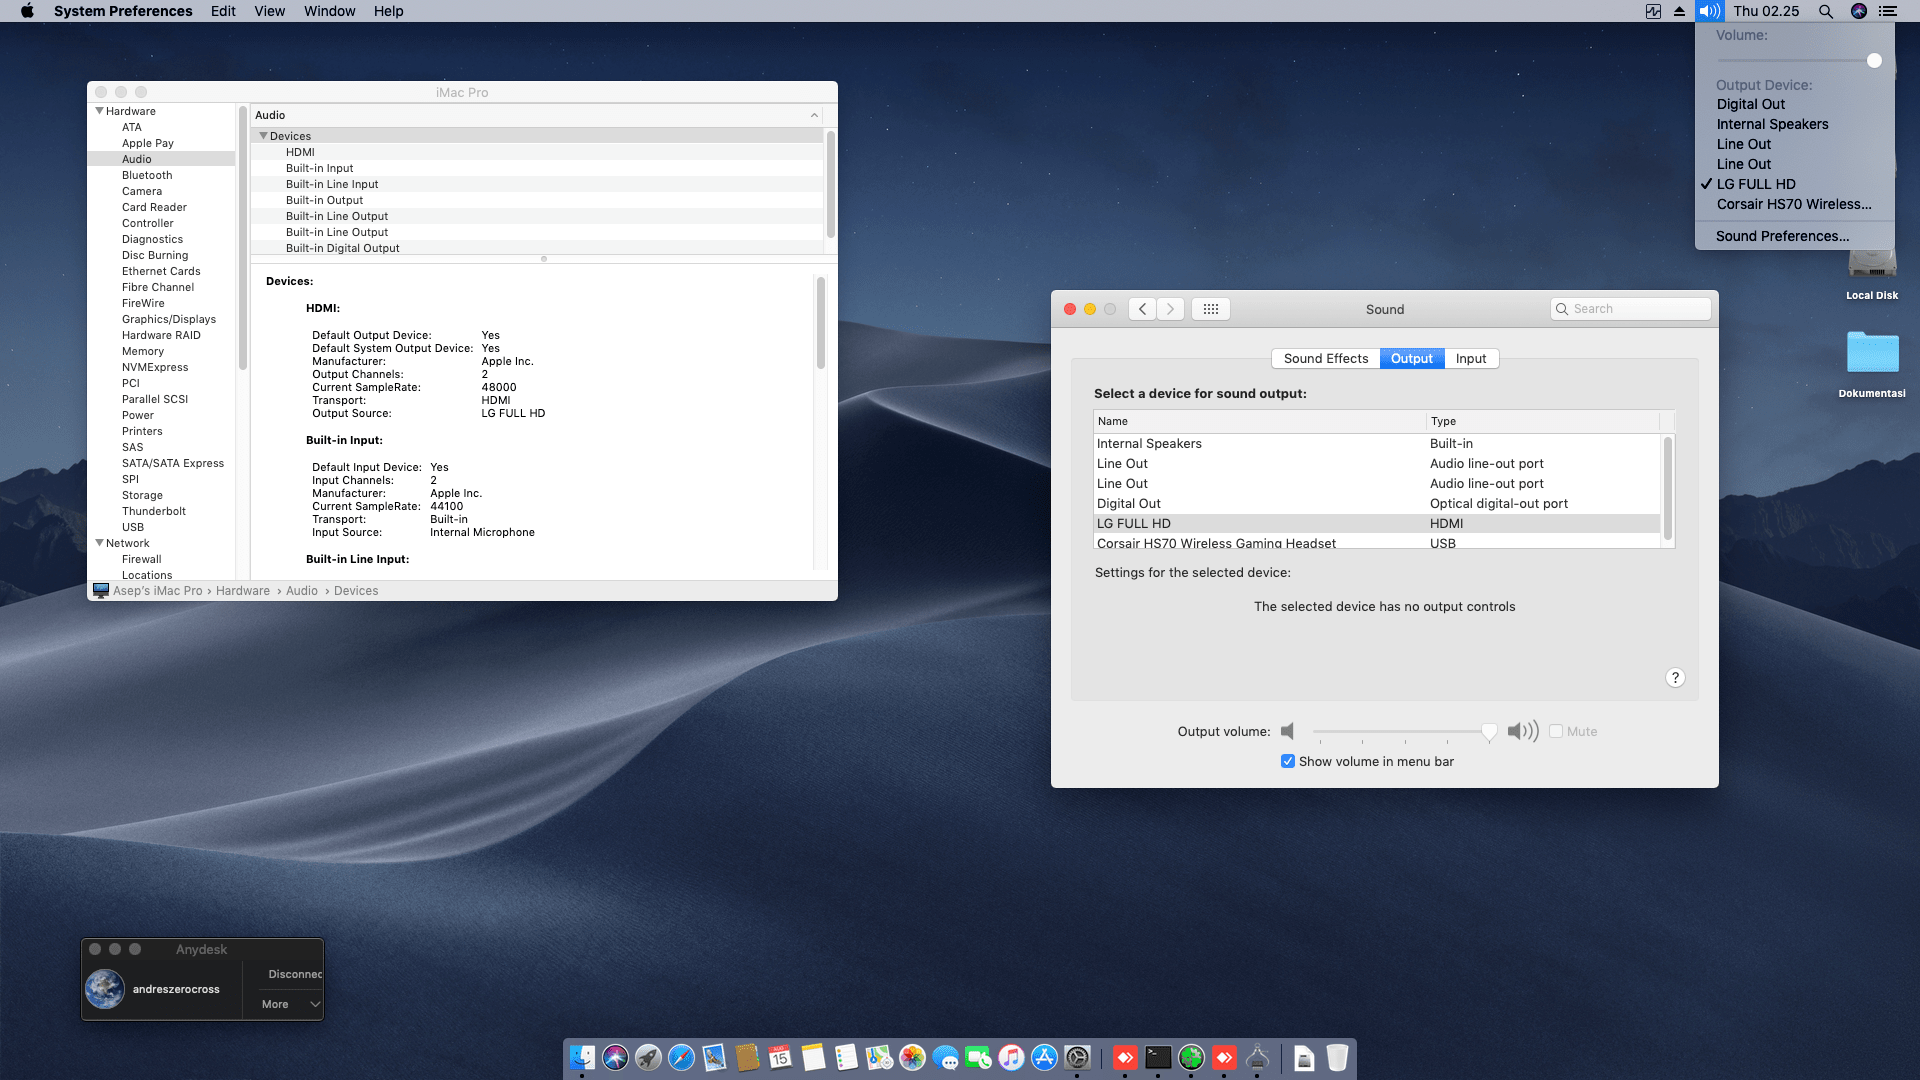Open Photos icon in dock
Screen dimensions: 1920x1080
pyautogui.click(x=912, y=1058)
